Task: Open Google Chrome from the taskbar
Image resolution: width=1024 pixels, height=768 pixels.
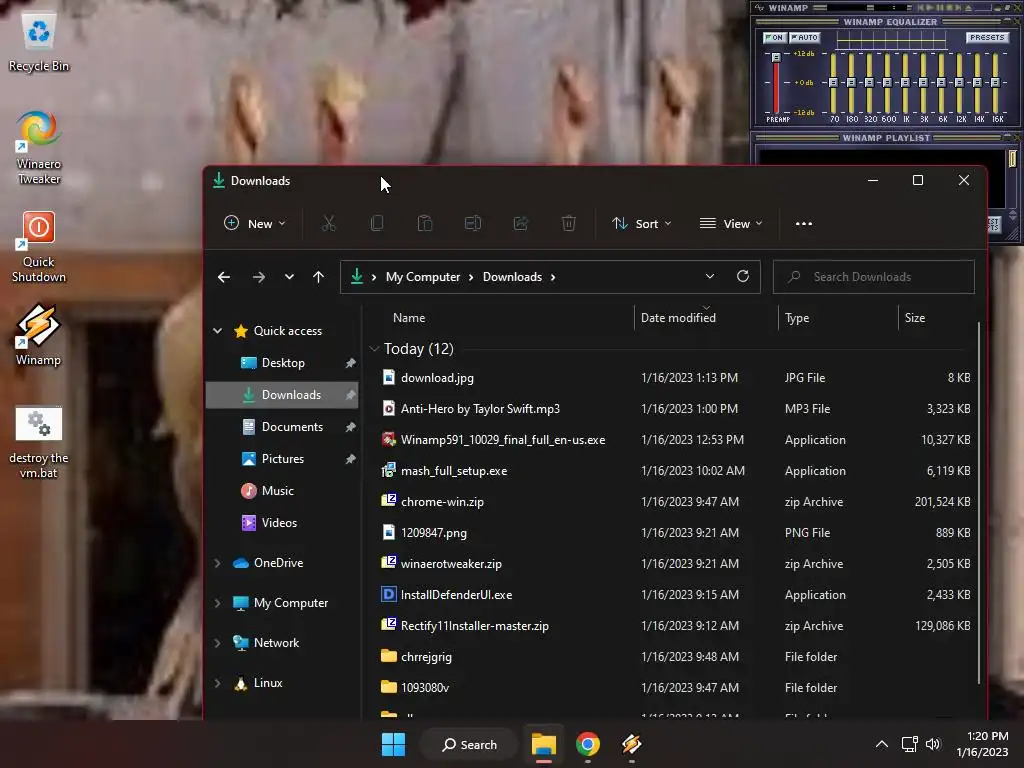Action: tap(588, 744)
